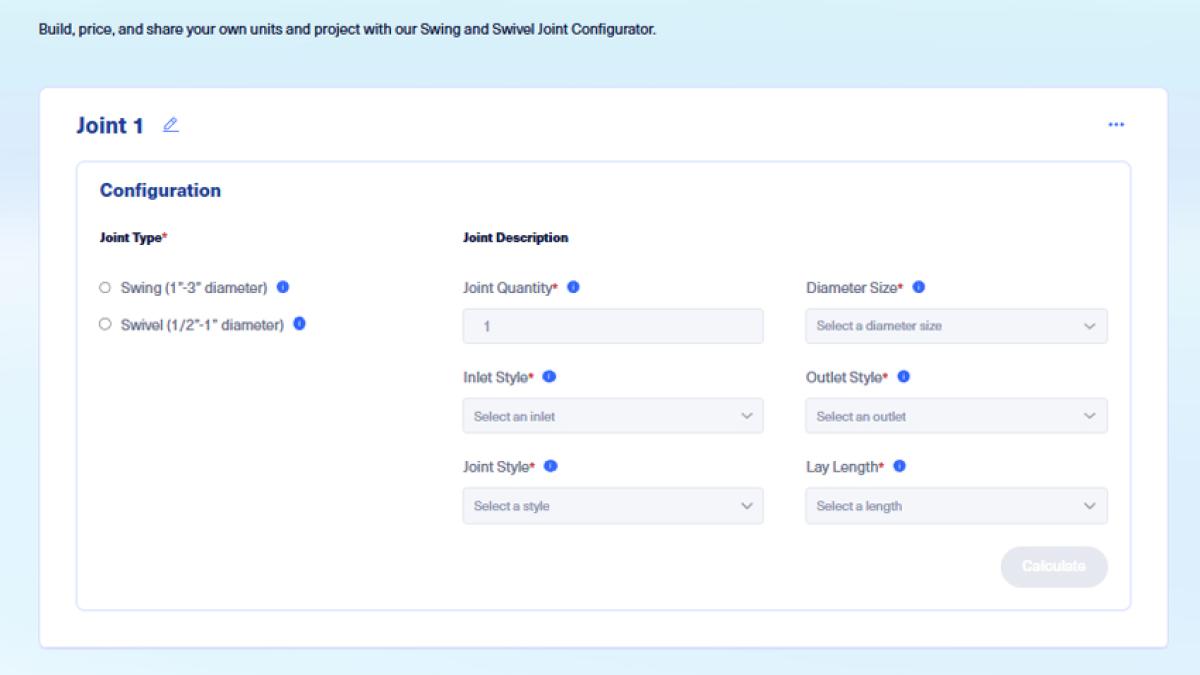This screenshot has height=675, width=1200.
Task: Open the Inlet Style selector
Action: click(613, 415)
